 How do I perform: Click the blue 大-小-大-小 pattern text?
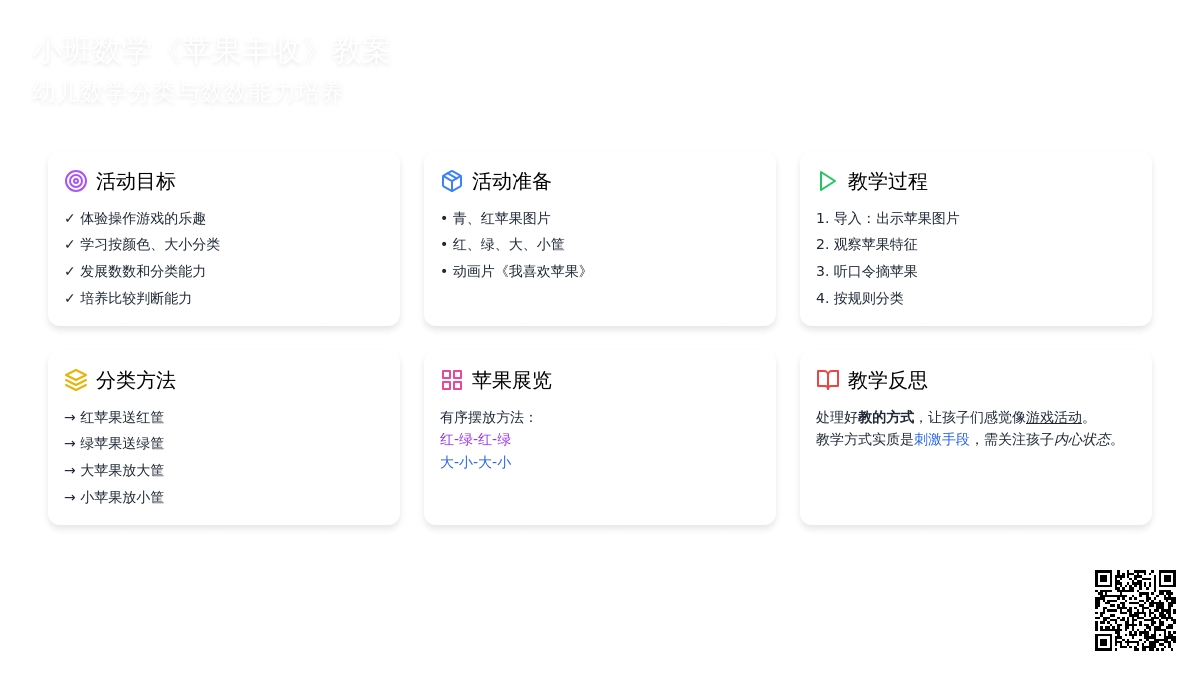pyautogui.click(x=475, y=462)
